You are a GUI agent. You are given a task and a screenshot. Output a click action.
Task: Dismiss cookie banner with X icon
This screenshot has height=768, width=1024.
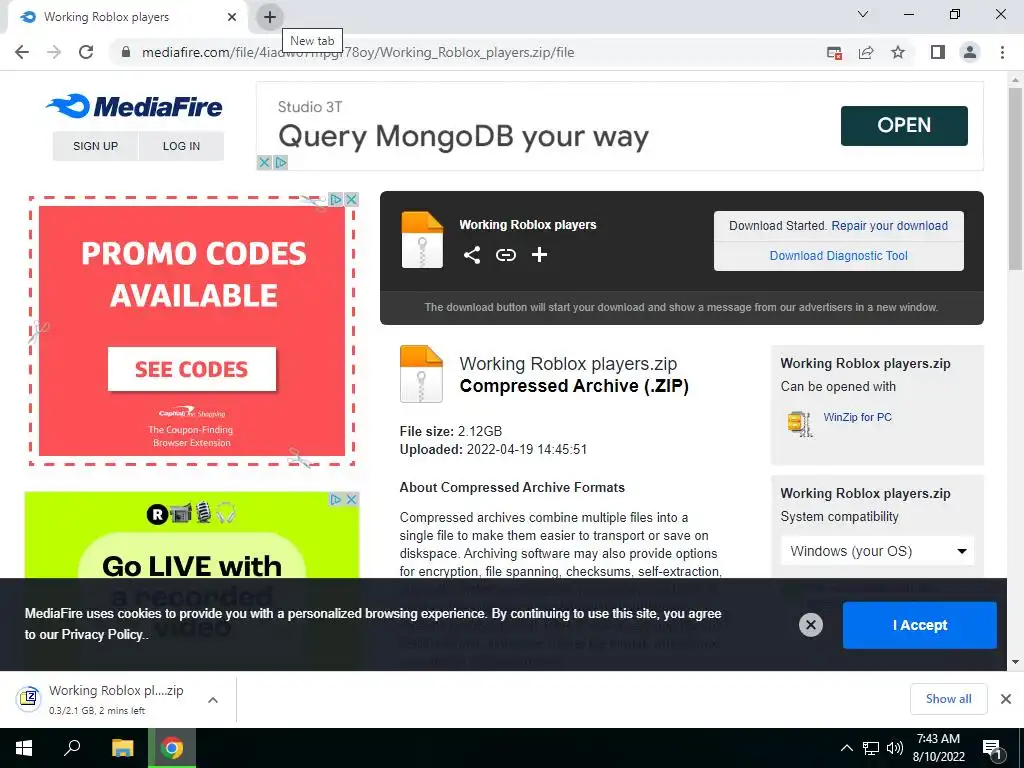point(810,625)
